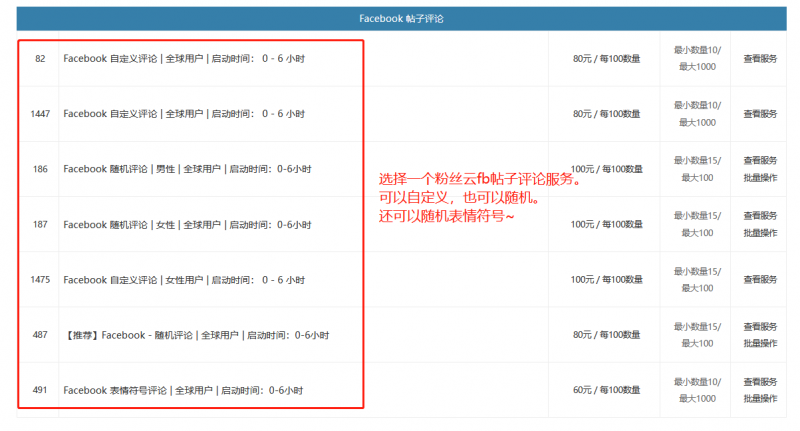Click 最小数量10/最大1000 in row 82
Image resolution: width=800 pixels, height=431 pixels.
coord(697,58)
